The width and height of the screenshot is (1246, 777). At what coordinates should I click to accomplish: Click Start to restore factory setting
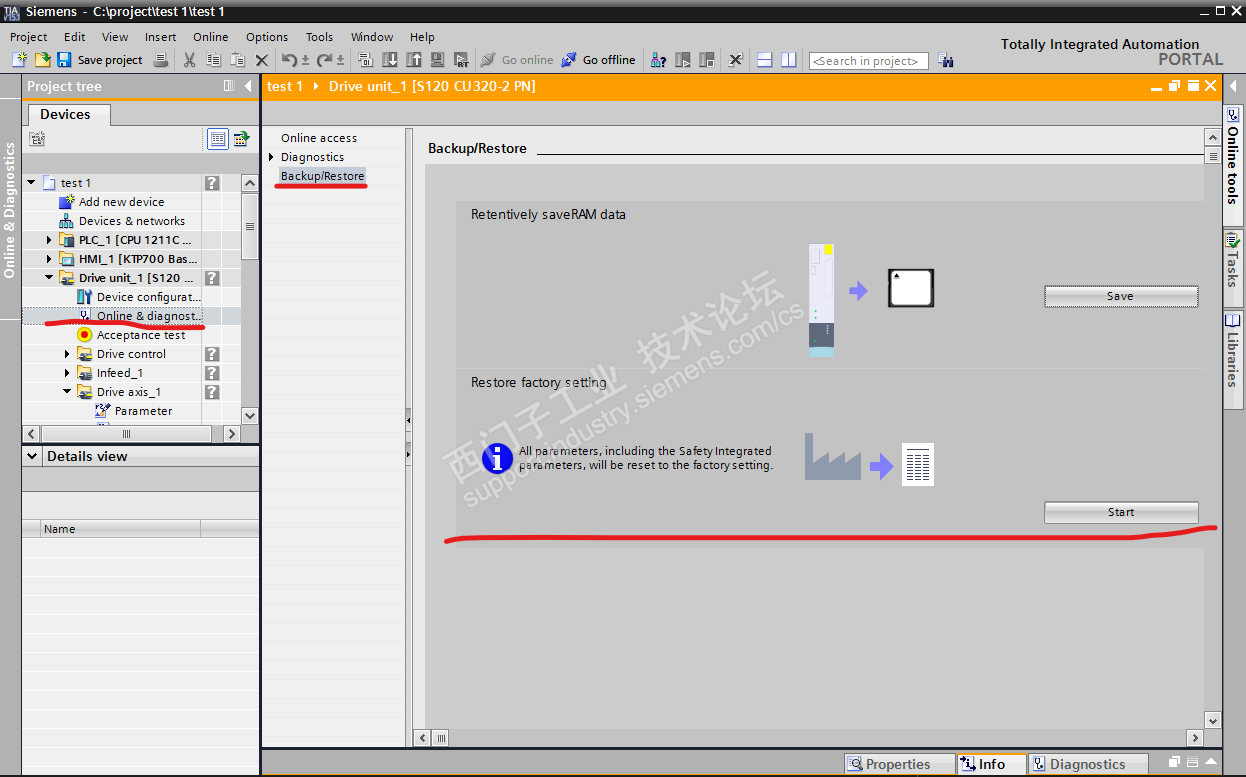point(1121,512)
